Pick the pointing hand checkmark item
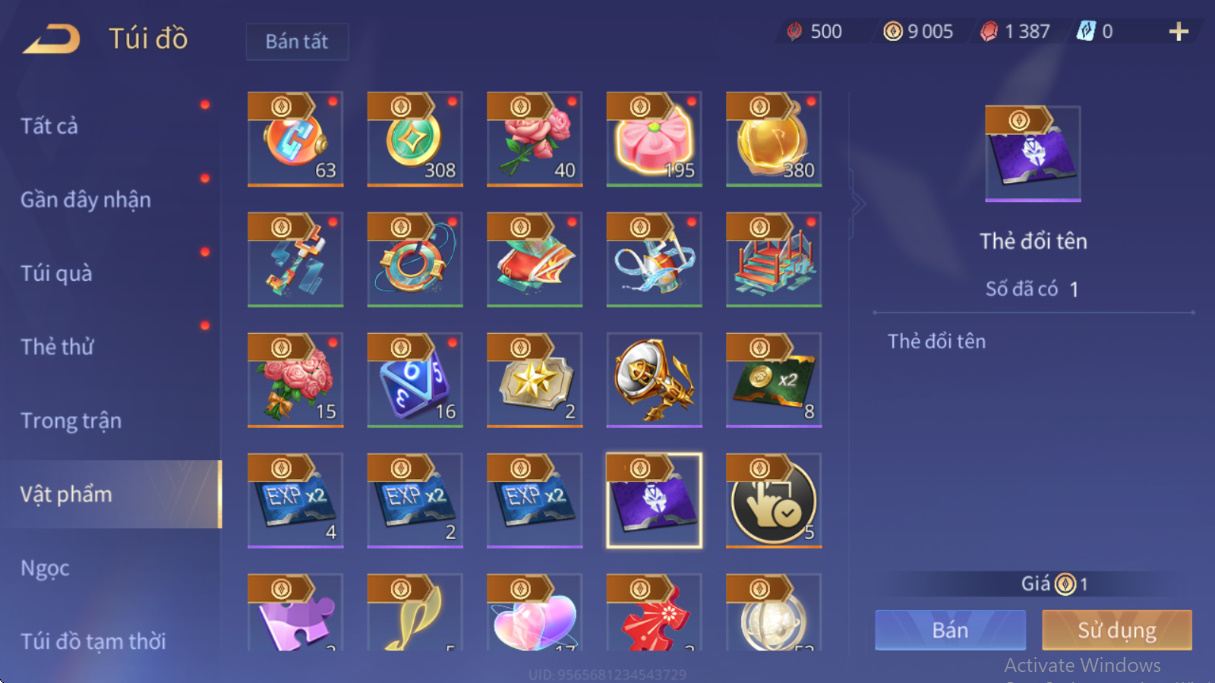This screenshot has width=1215, height=683. pos(774,500)
